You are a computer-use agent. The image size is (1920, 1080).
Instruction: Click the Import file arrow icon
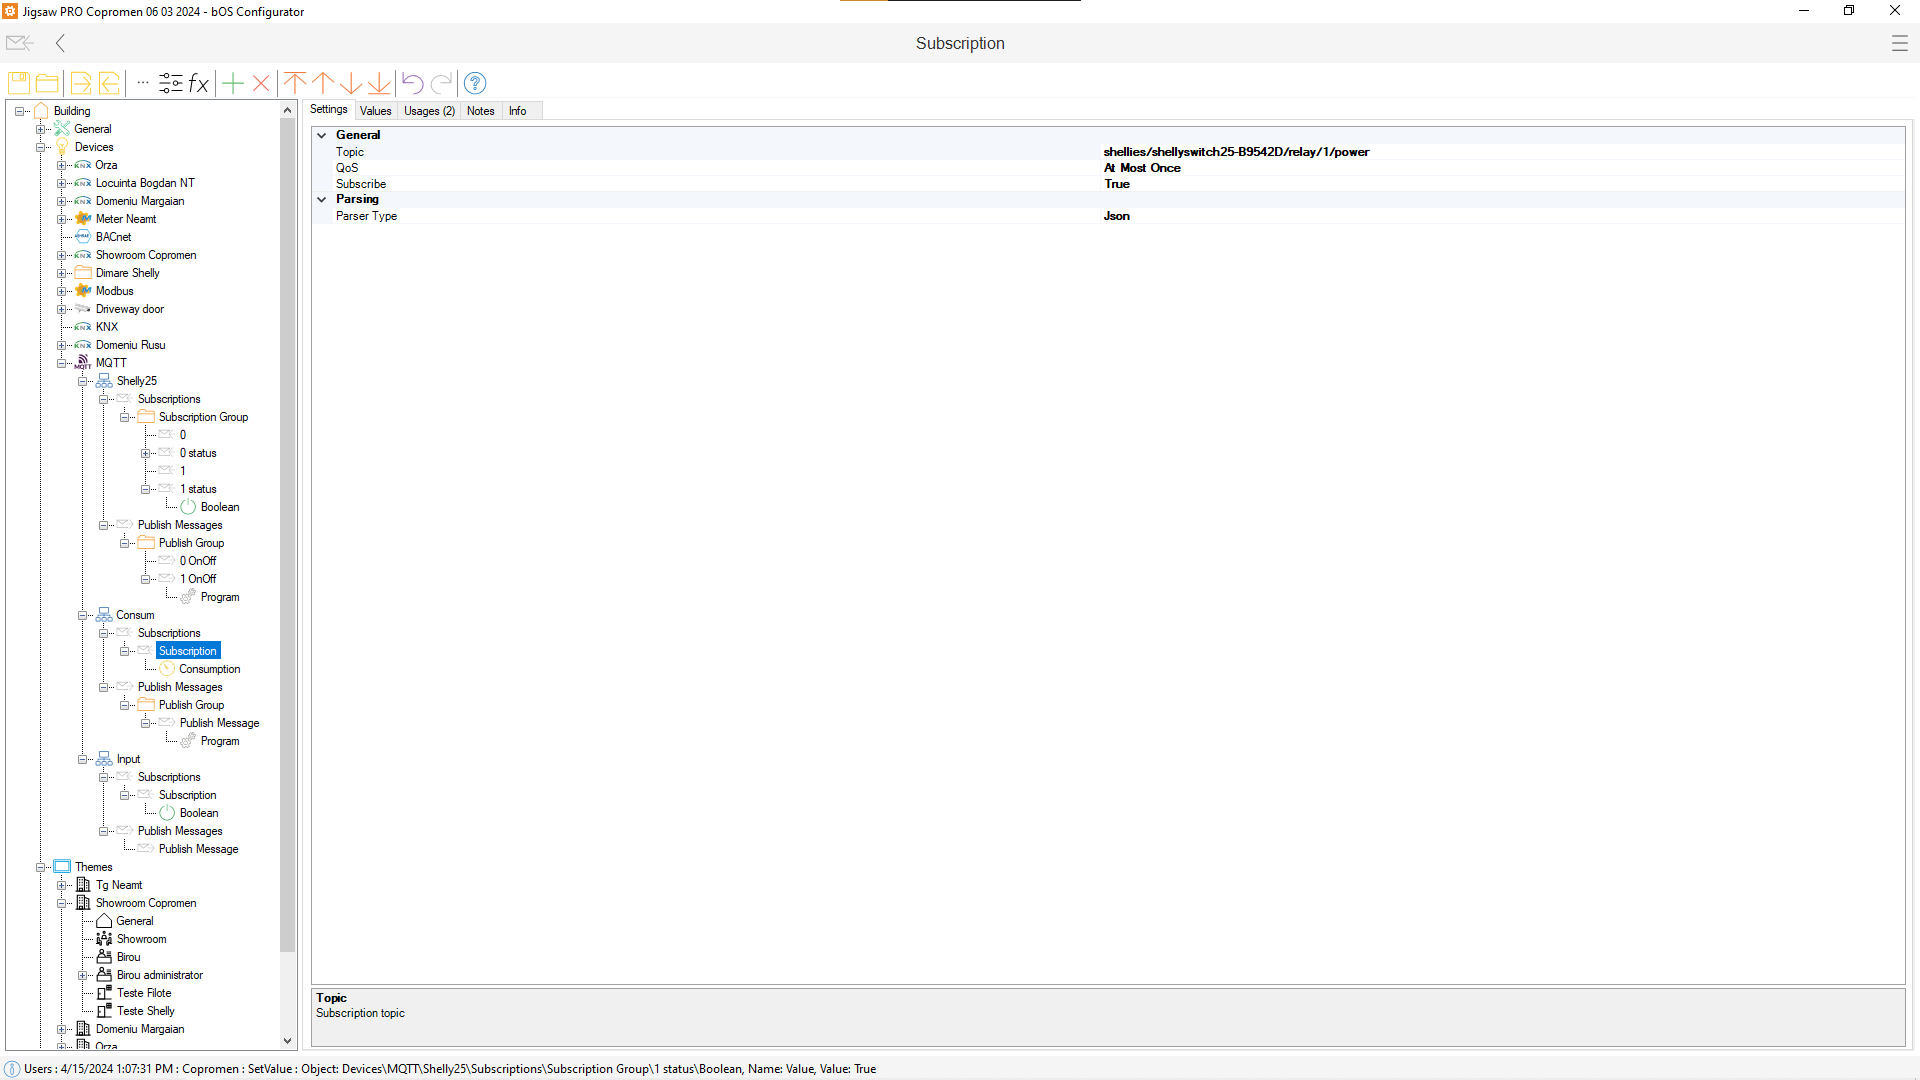109,83
